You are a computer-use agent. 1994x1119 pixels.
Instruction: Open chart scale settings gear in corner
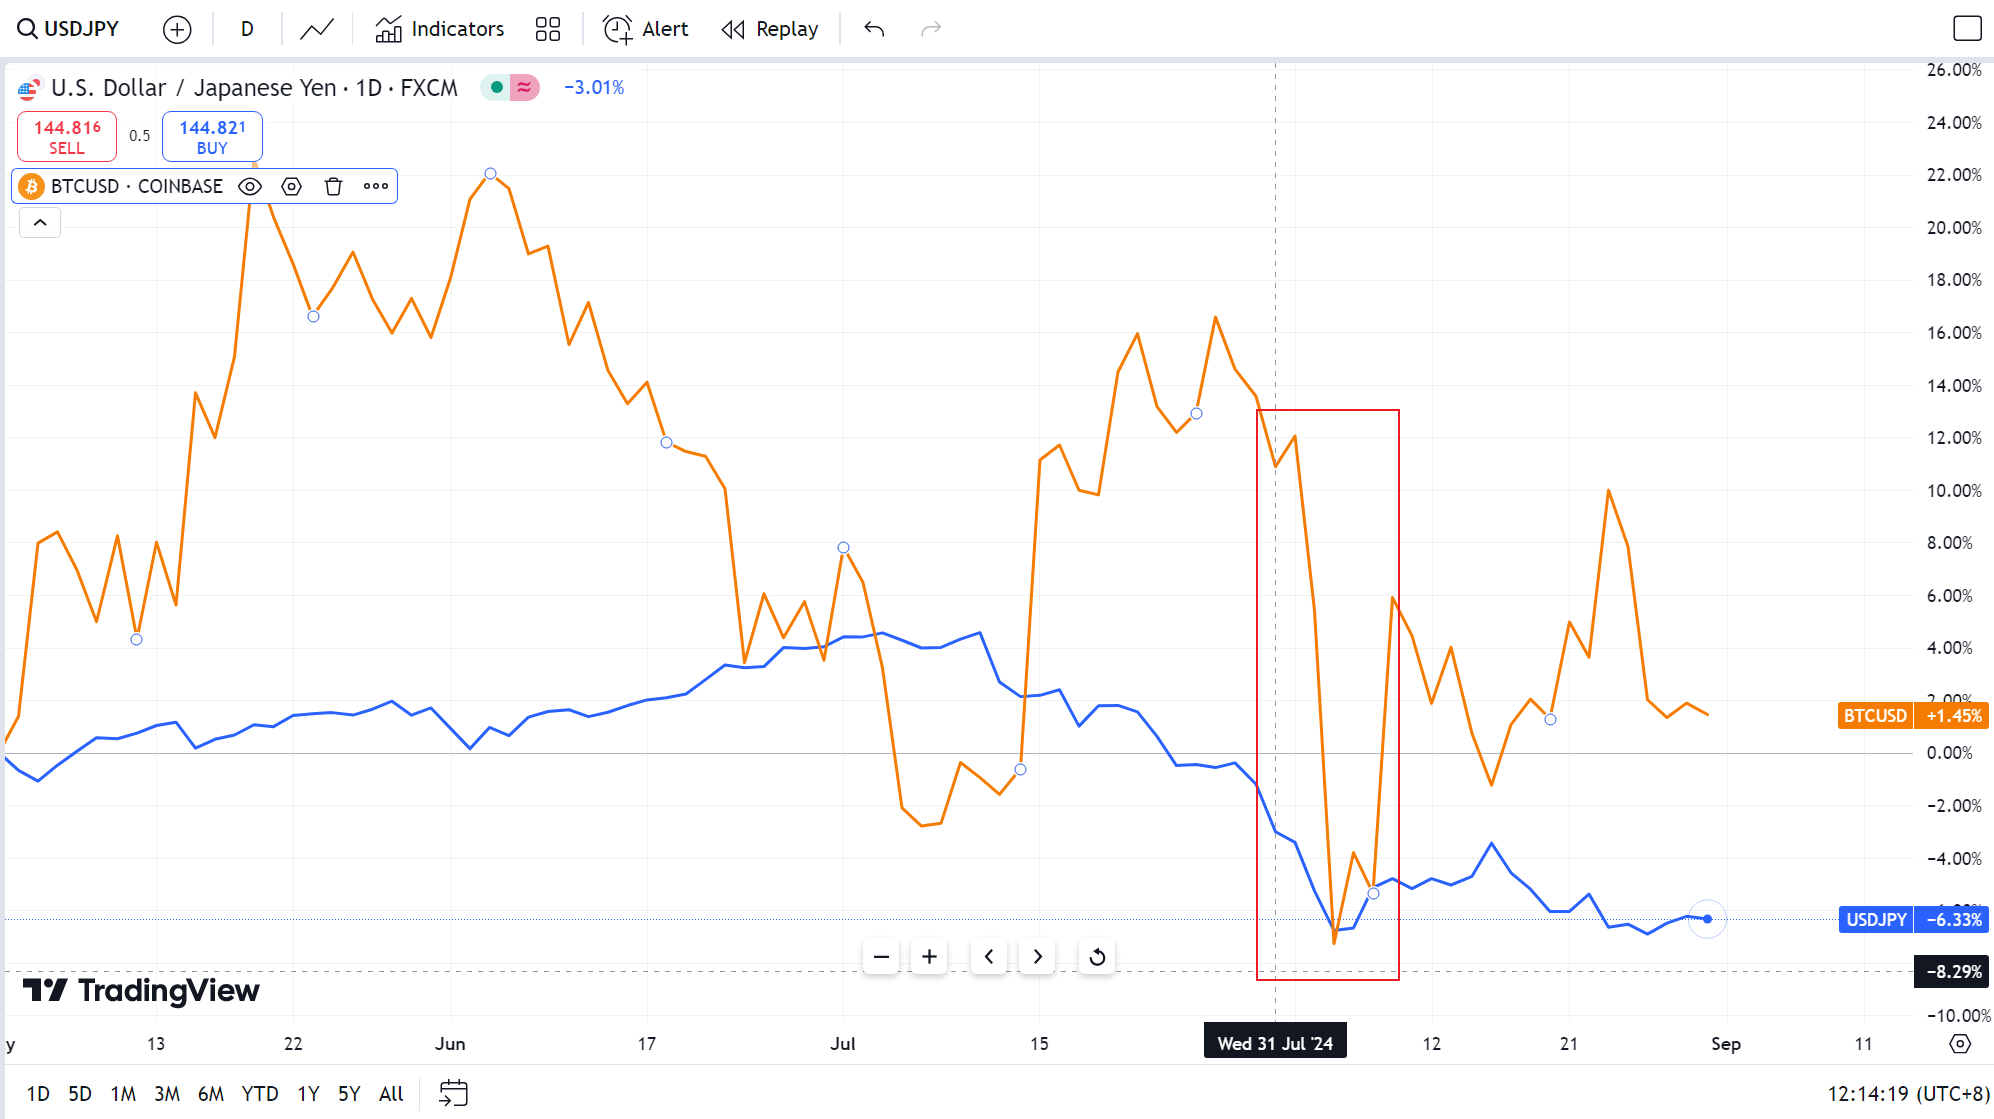point(1960,1044)
